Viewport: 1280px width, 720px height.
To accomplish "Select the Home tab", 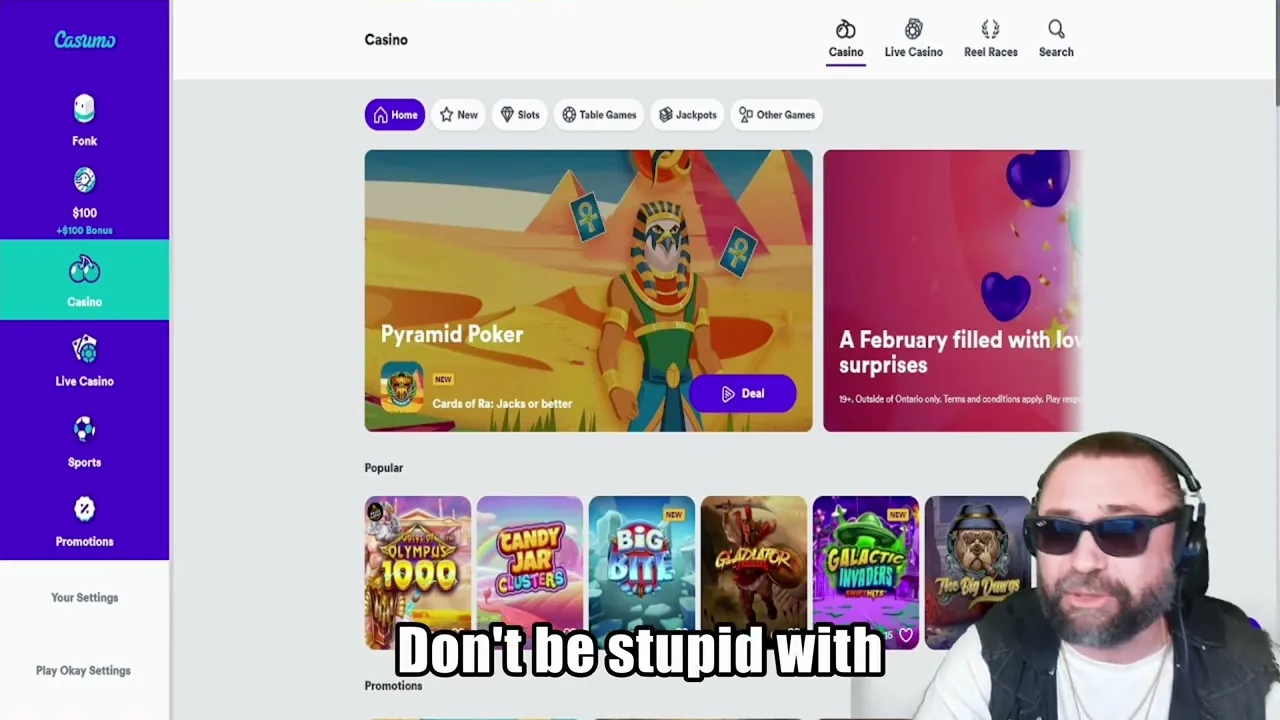I will (395, 115).
